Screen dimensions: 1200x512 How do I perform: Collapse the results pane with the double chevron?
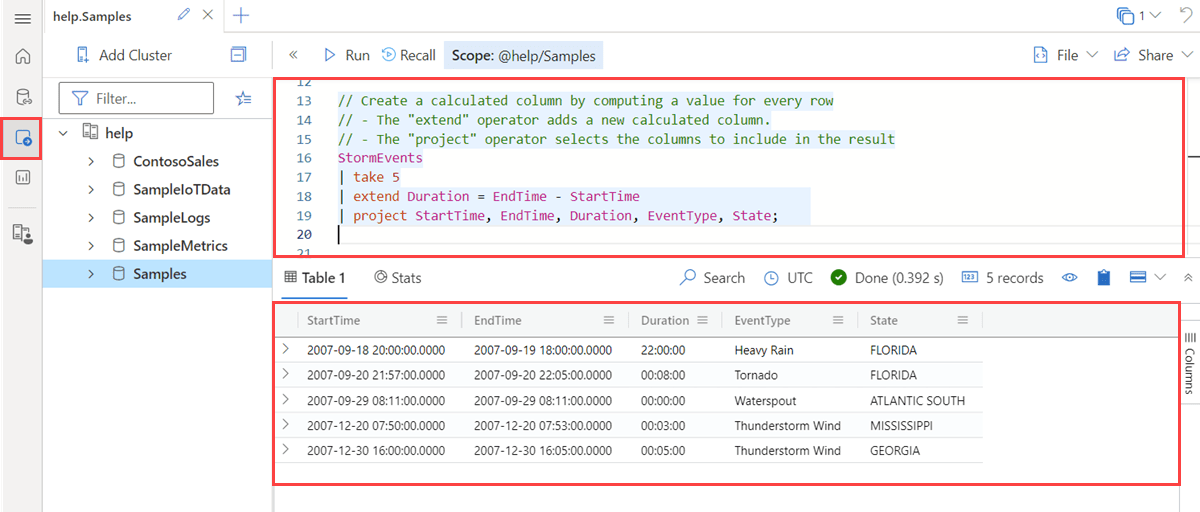point(1188,278)
